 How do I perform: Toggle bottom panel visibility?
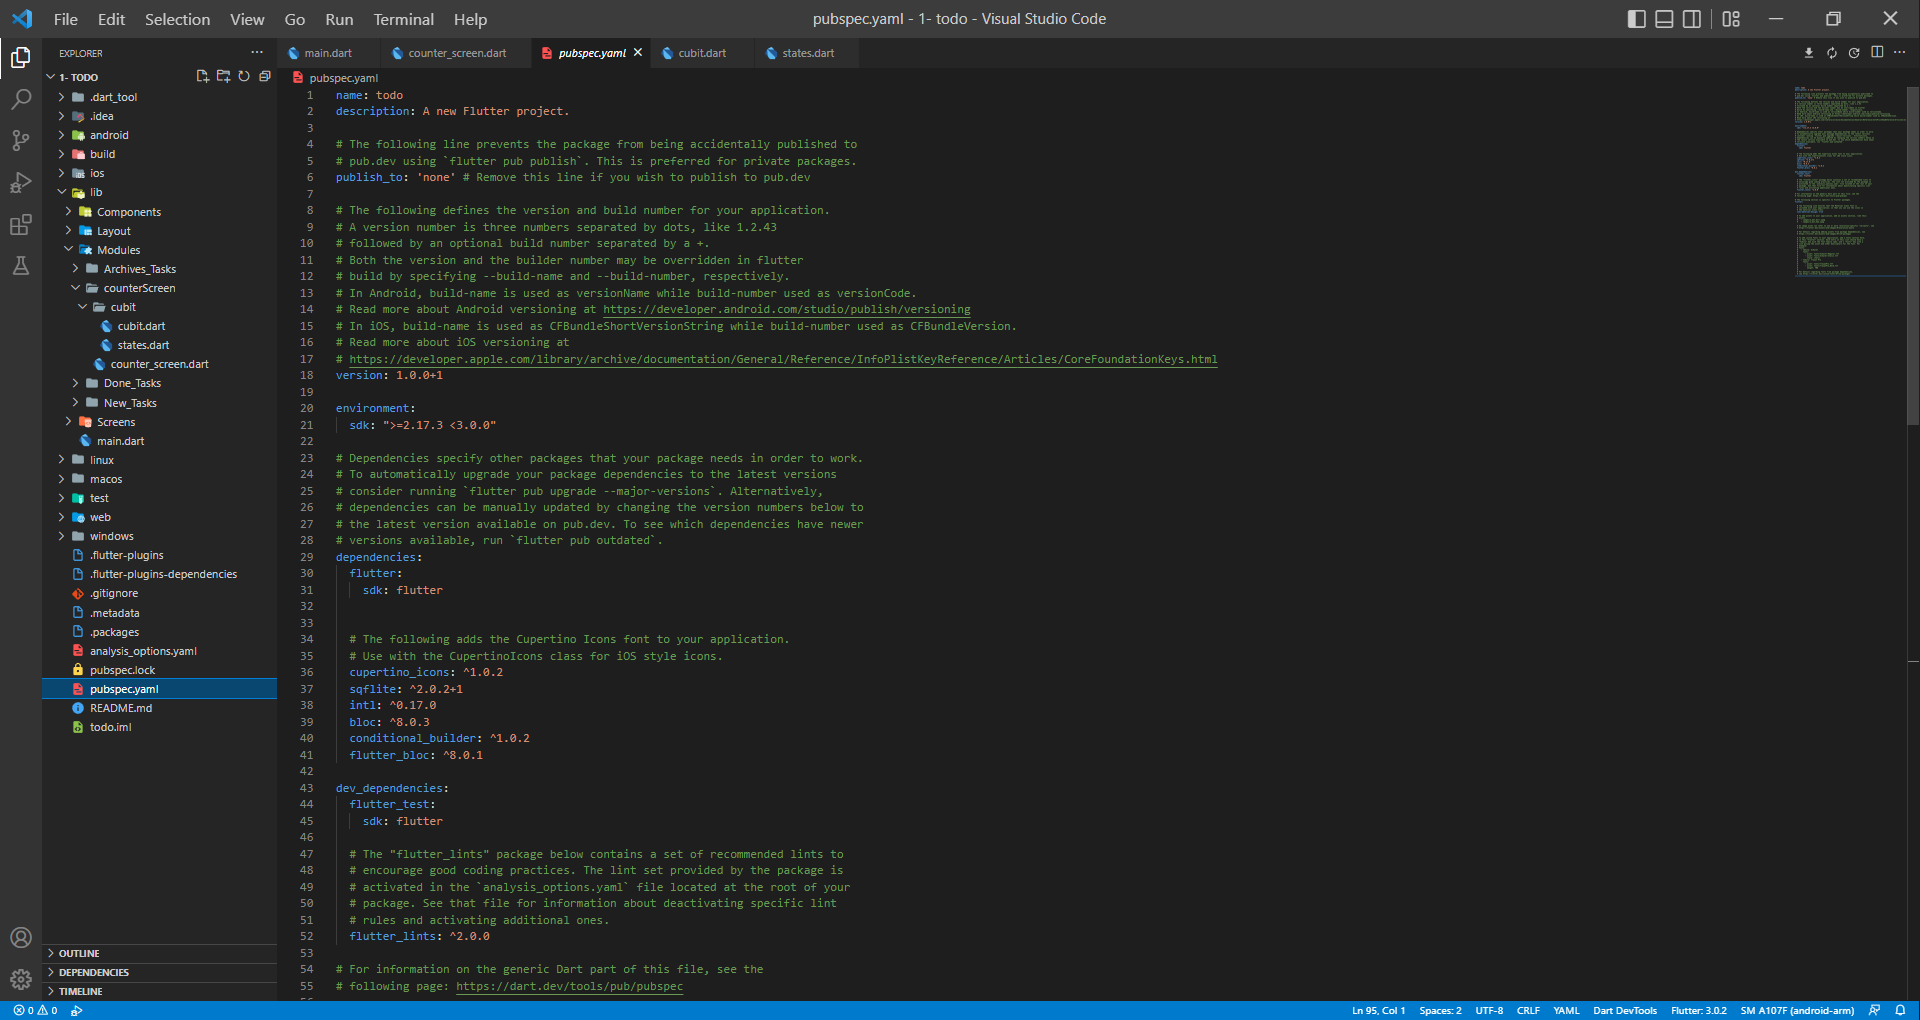pos(1664,19)
